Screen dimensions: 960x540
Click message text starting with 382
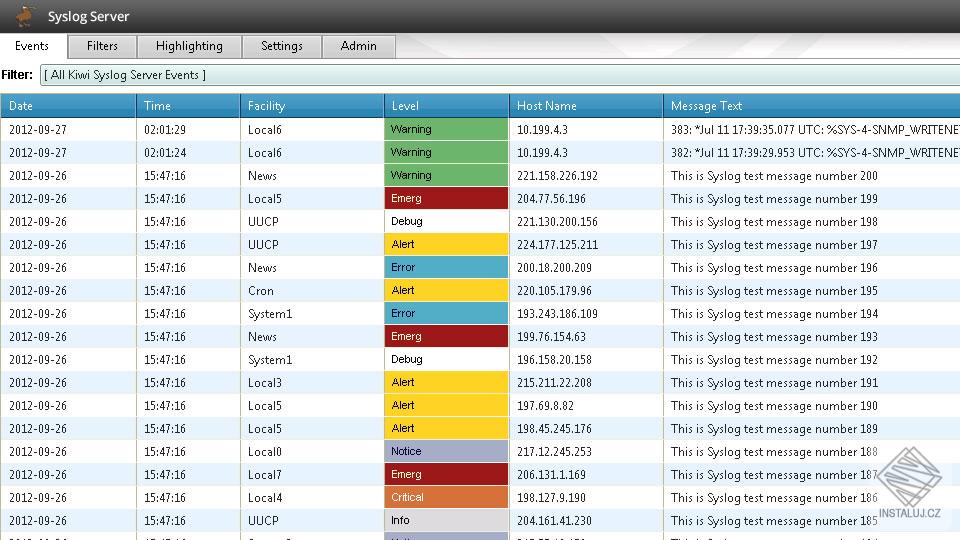815,153
